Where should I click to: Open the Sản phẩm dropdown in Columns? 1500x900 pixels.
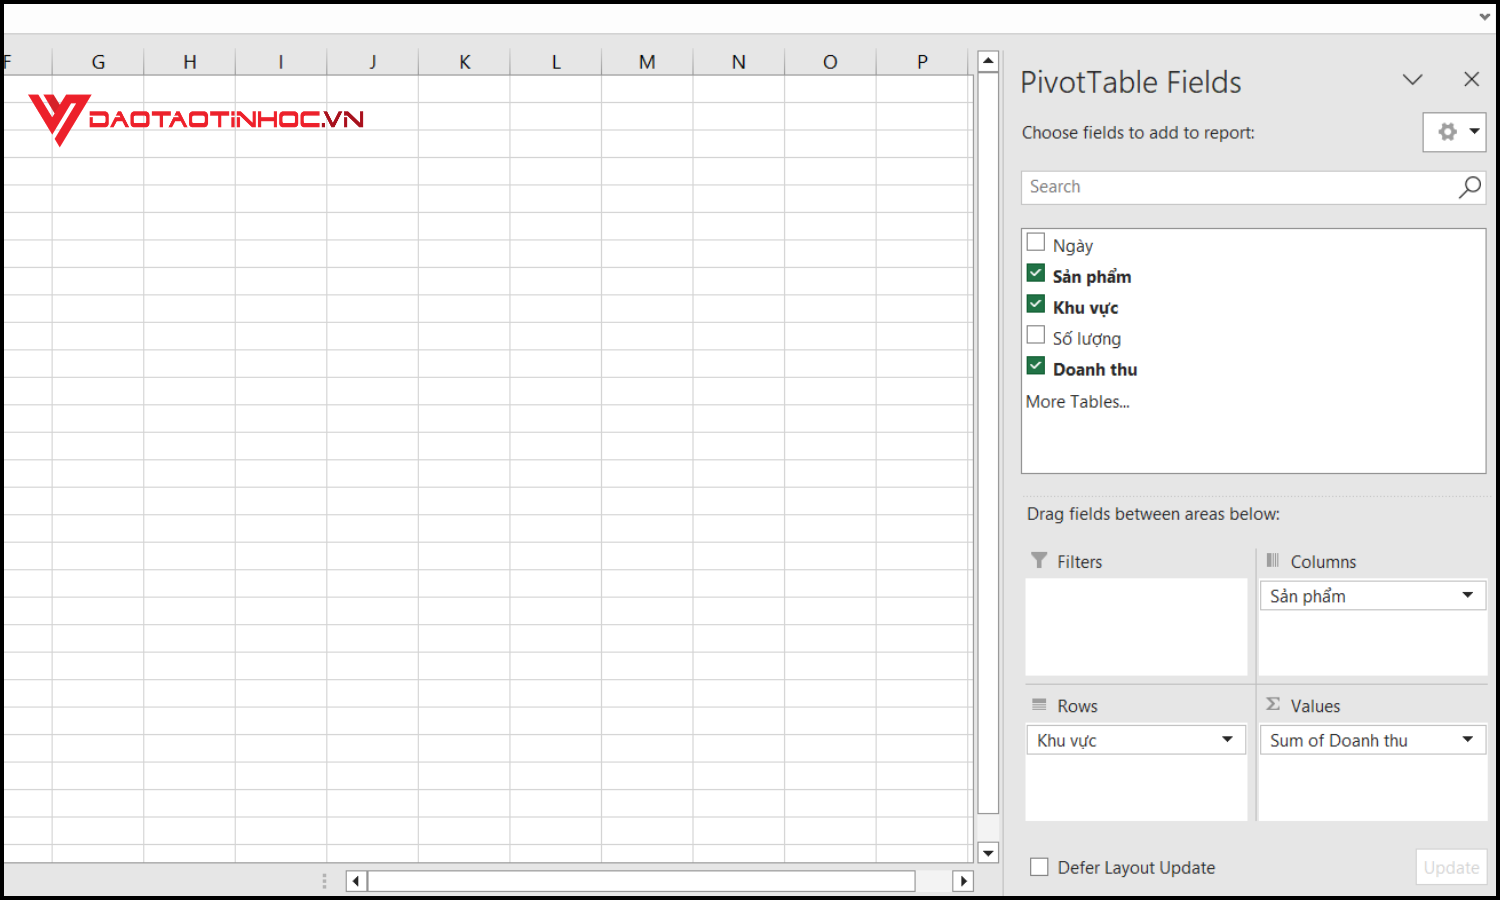point(1467,595)
